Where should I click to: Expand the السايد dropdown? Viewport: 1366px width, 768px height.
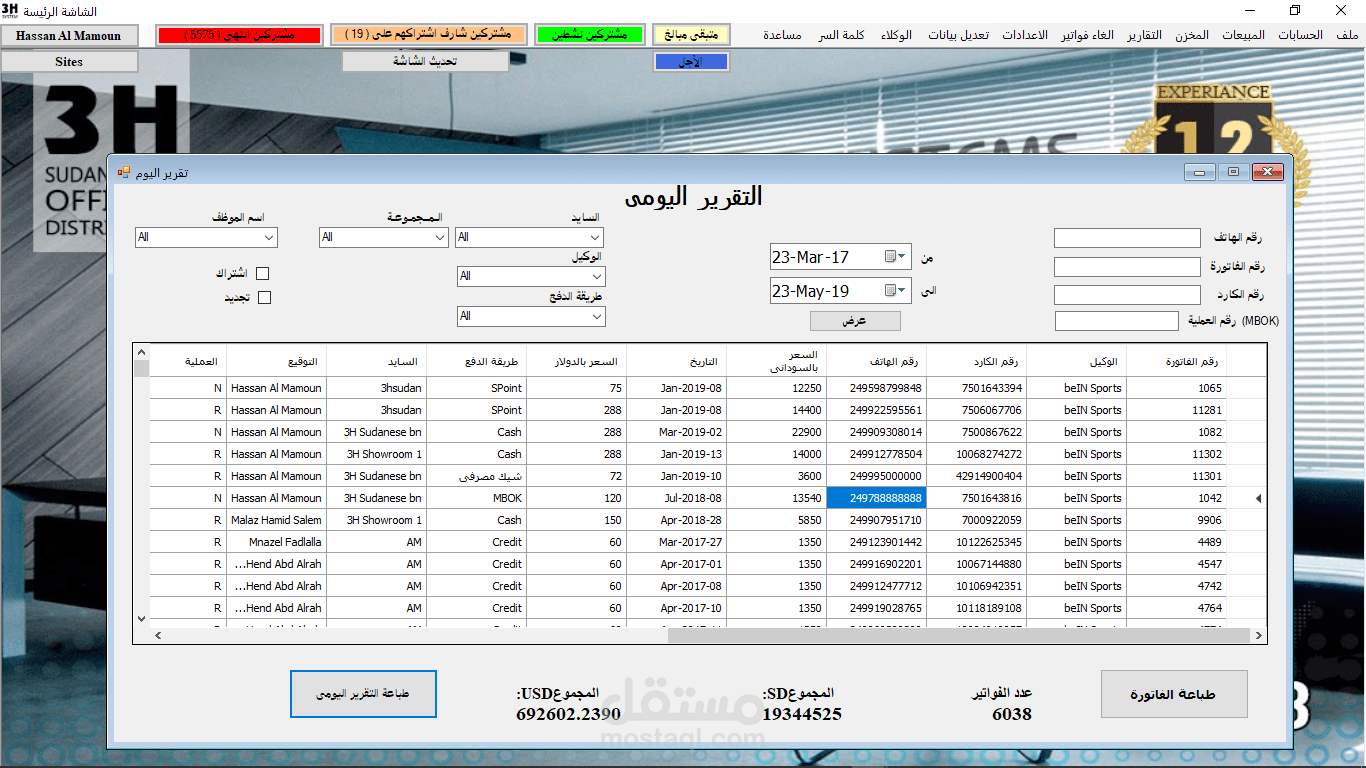click(x=596, y=238)
